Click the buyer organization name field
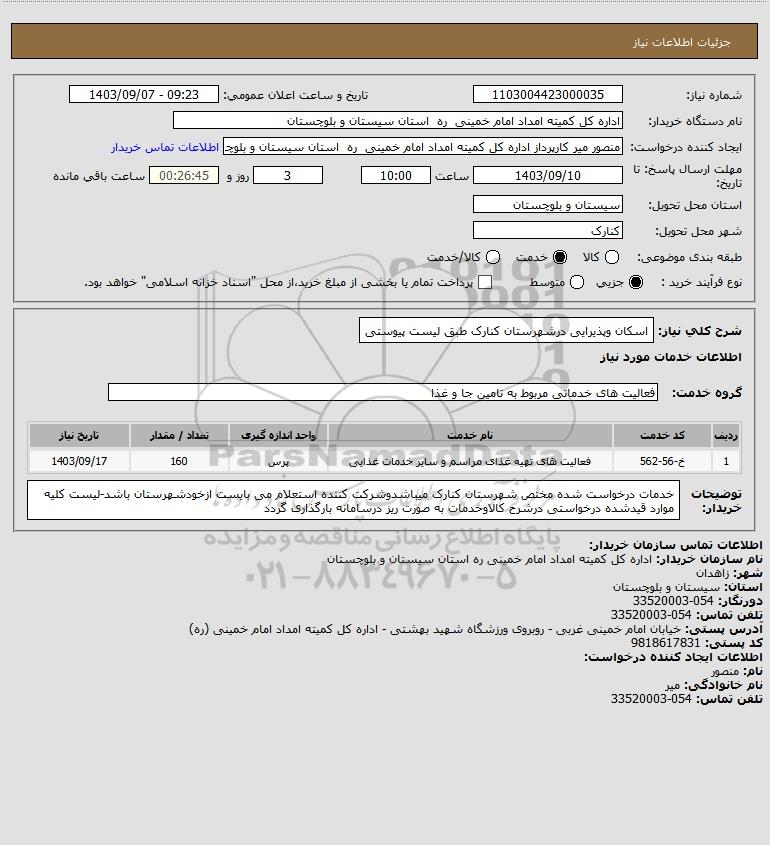 (x=398, y=121)
